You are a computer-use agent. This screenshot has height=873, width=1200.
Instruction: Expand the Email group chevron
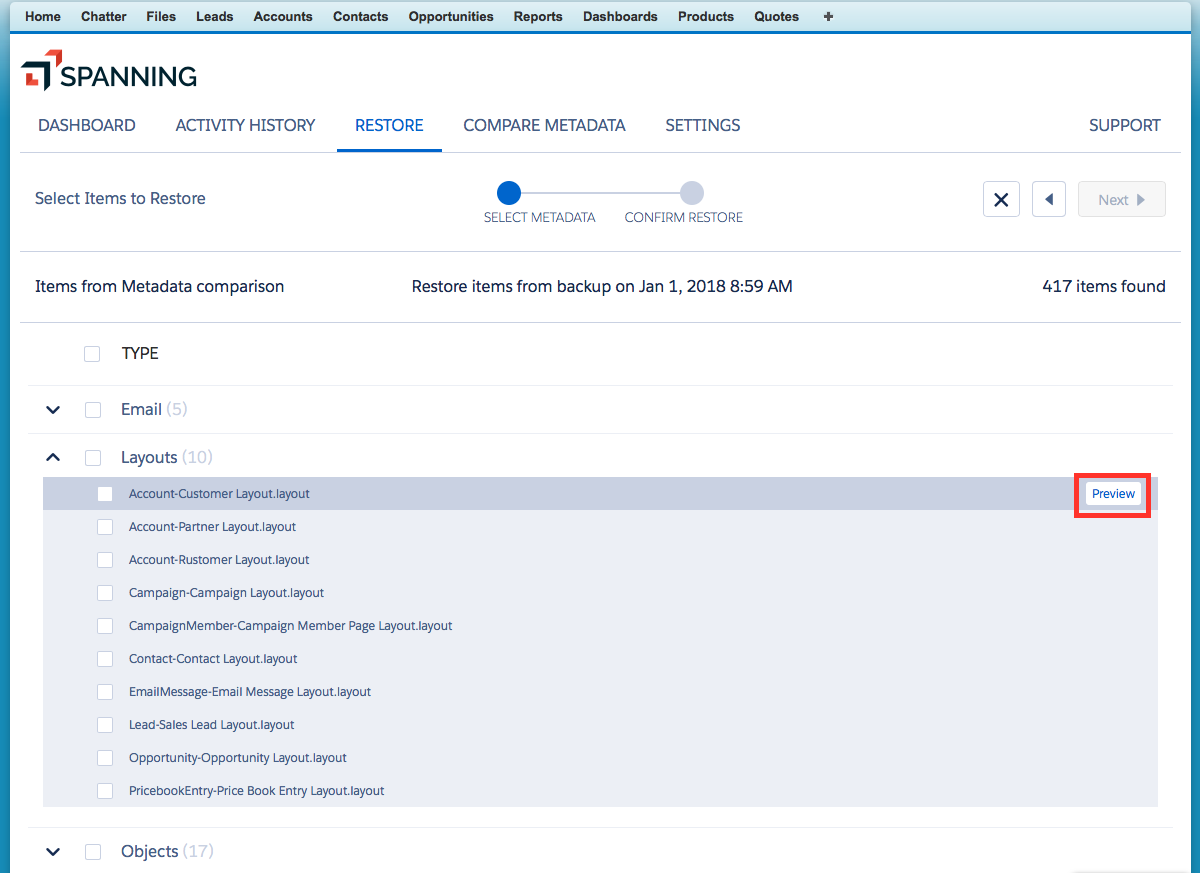pyautogui.click(x=54, y=410)
